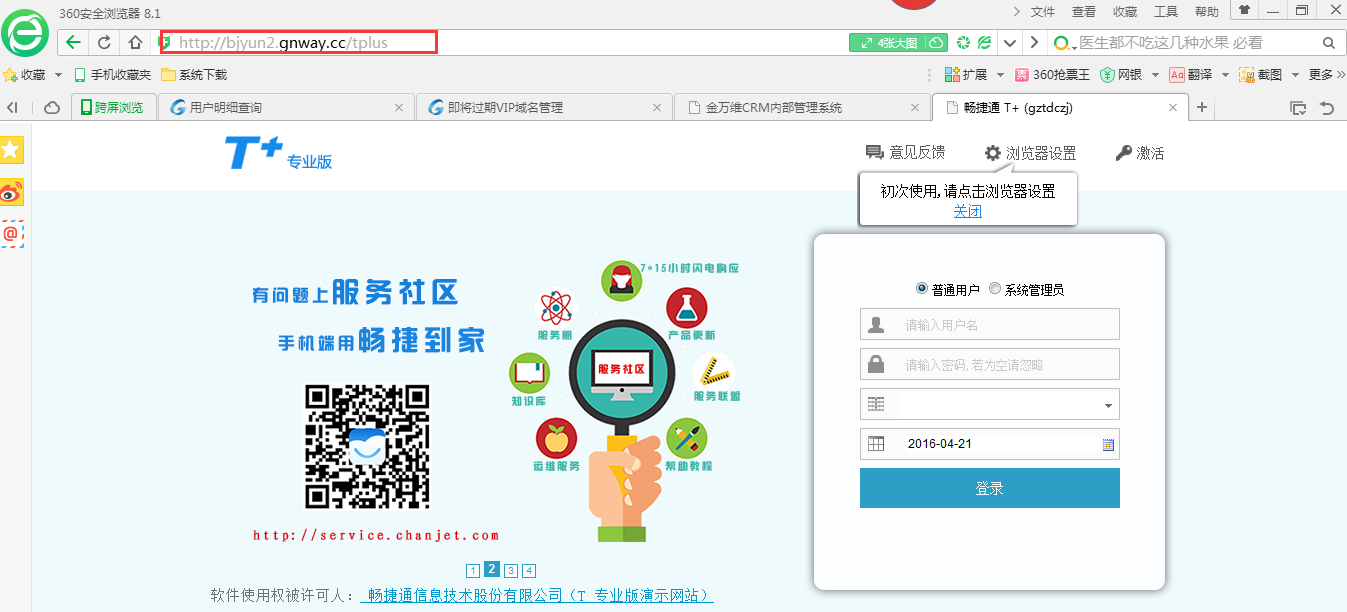Click the green IE compatibility-mode icon
The image size is (1347, 612).
[984, 43]
